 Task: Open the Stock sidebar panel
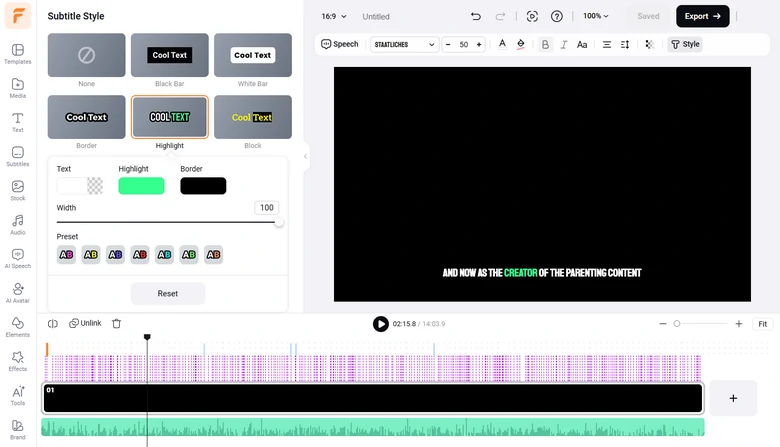17,190
